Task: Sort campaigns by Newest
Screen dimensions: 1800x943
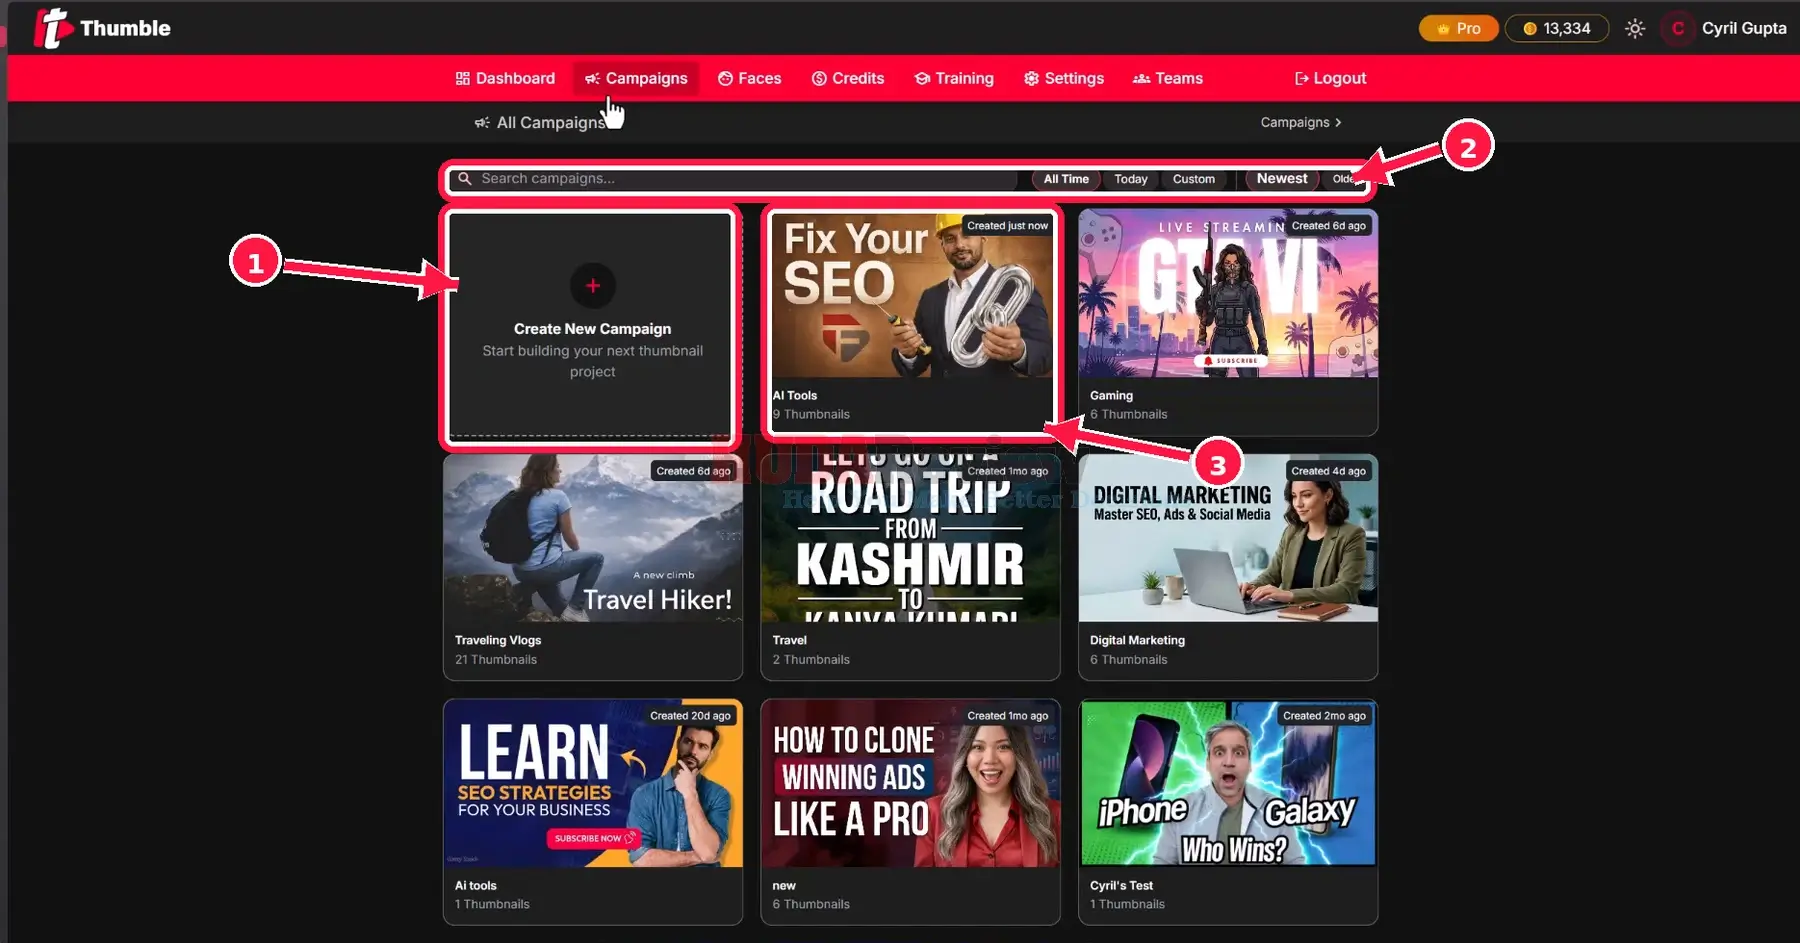Action: click(x=1282, y=179)
